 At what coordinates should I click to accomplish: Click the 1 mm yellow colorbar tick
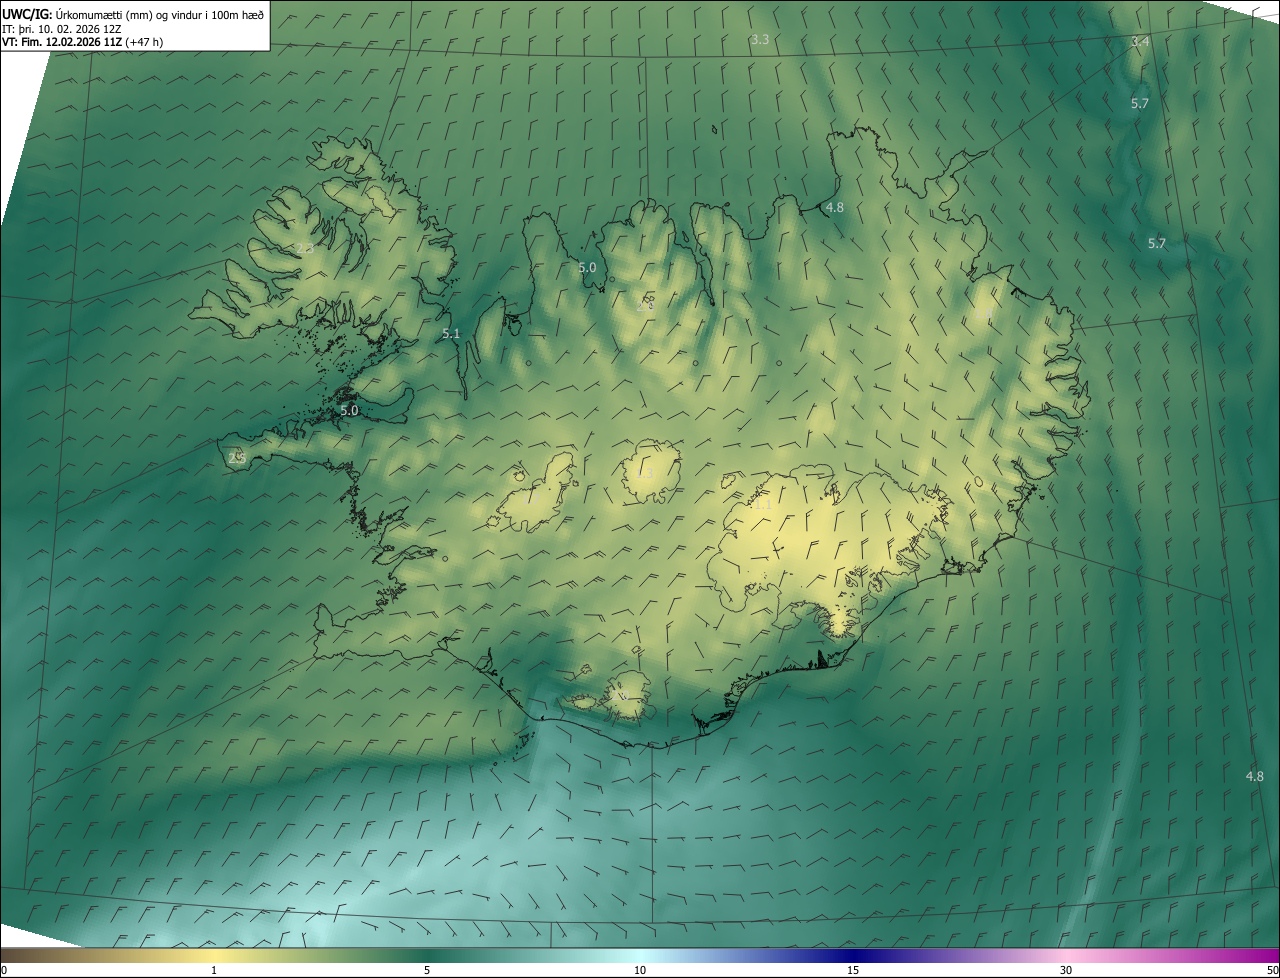214,970
